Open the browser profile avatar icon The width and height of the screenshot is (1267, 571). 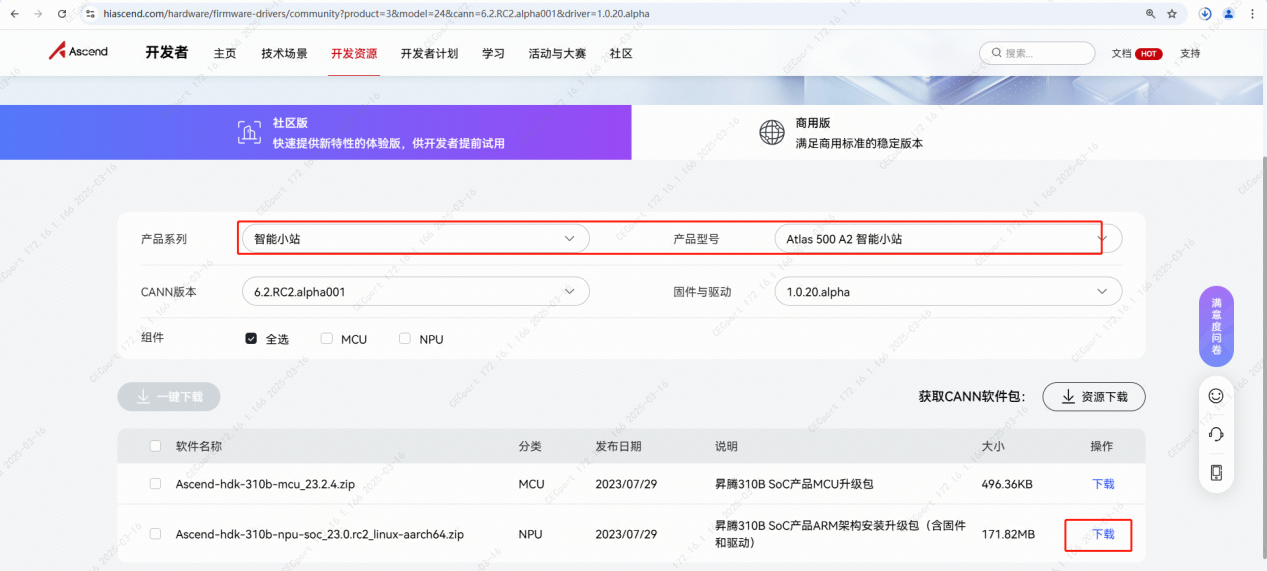tap(1229, 14)
